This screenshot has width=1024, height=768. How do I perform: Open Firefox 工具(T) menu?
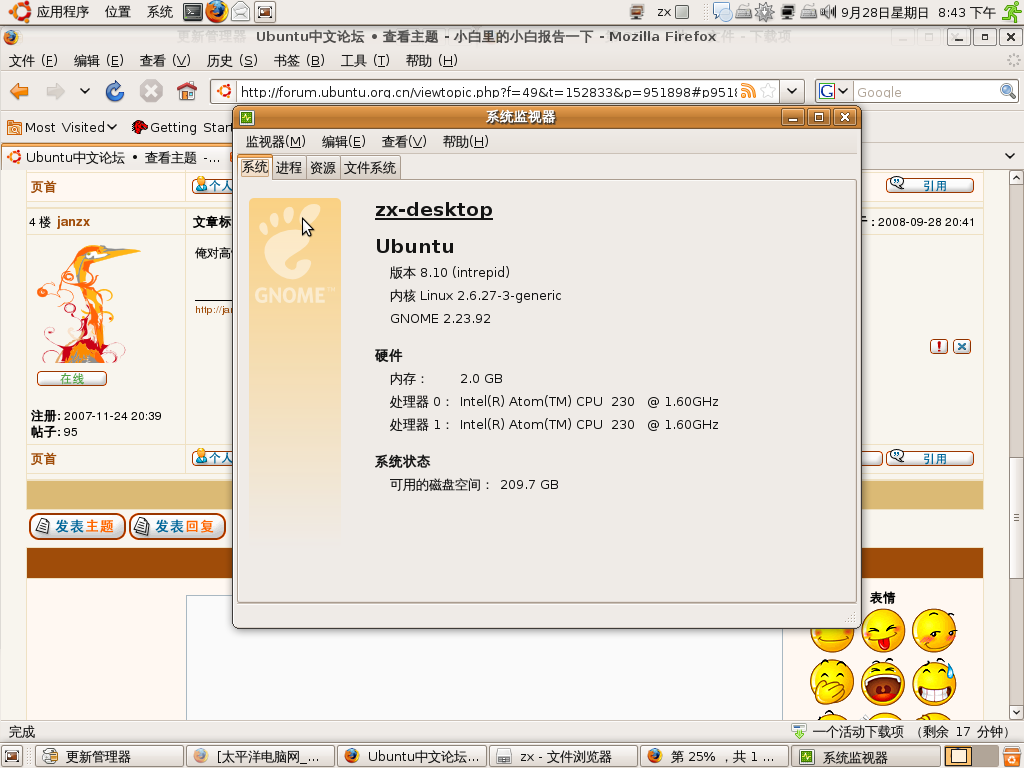365,61
